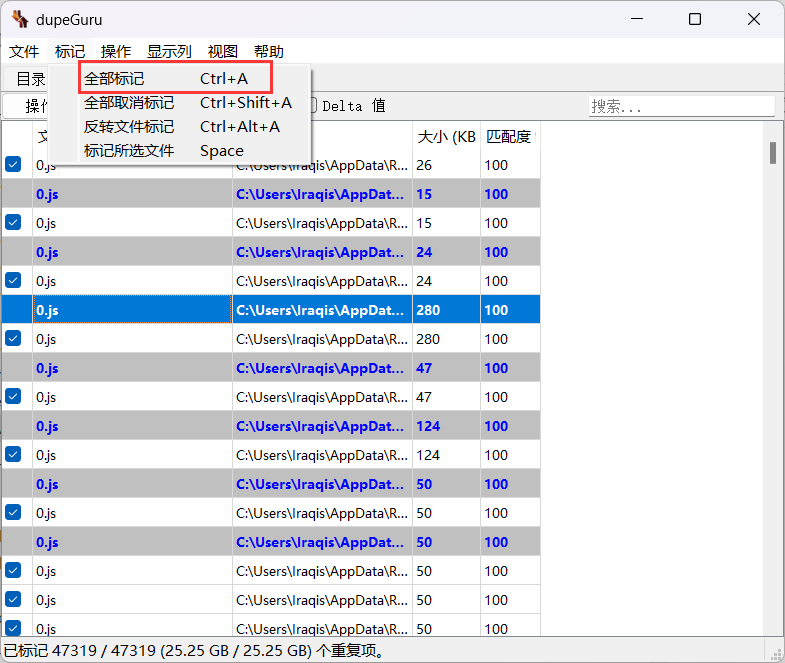
Task: Sort by the 匹配度 column header
Action: point(510,136)
